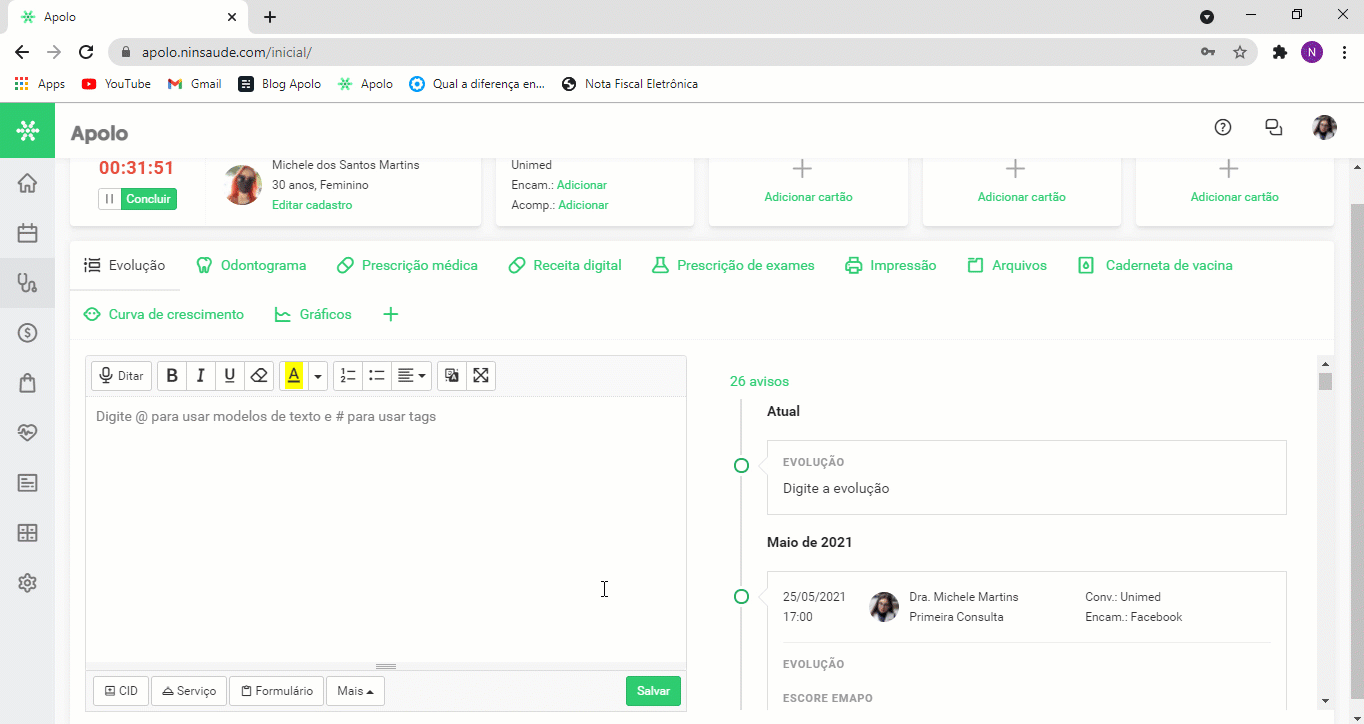
Task: Open the chat messages icon
Action: coord(1273,127)
